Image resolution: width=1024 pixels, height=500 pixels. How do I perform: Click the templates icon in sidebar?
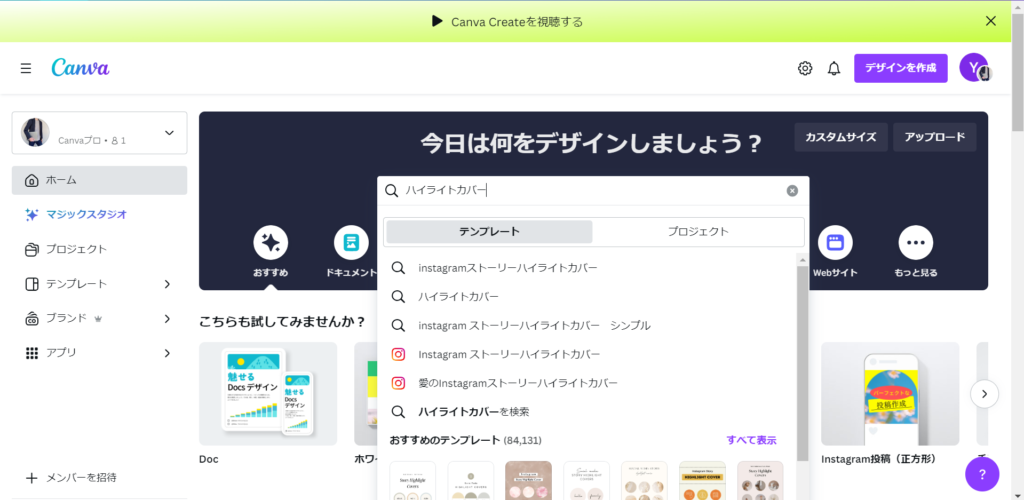tap(31, 284)
